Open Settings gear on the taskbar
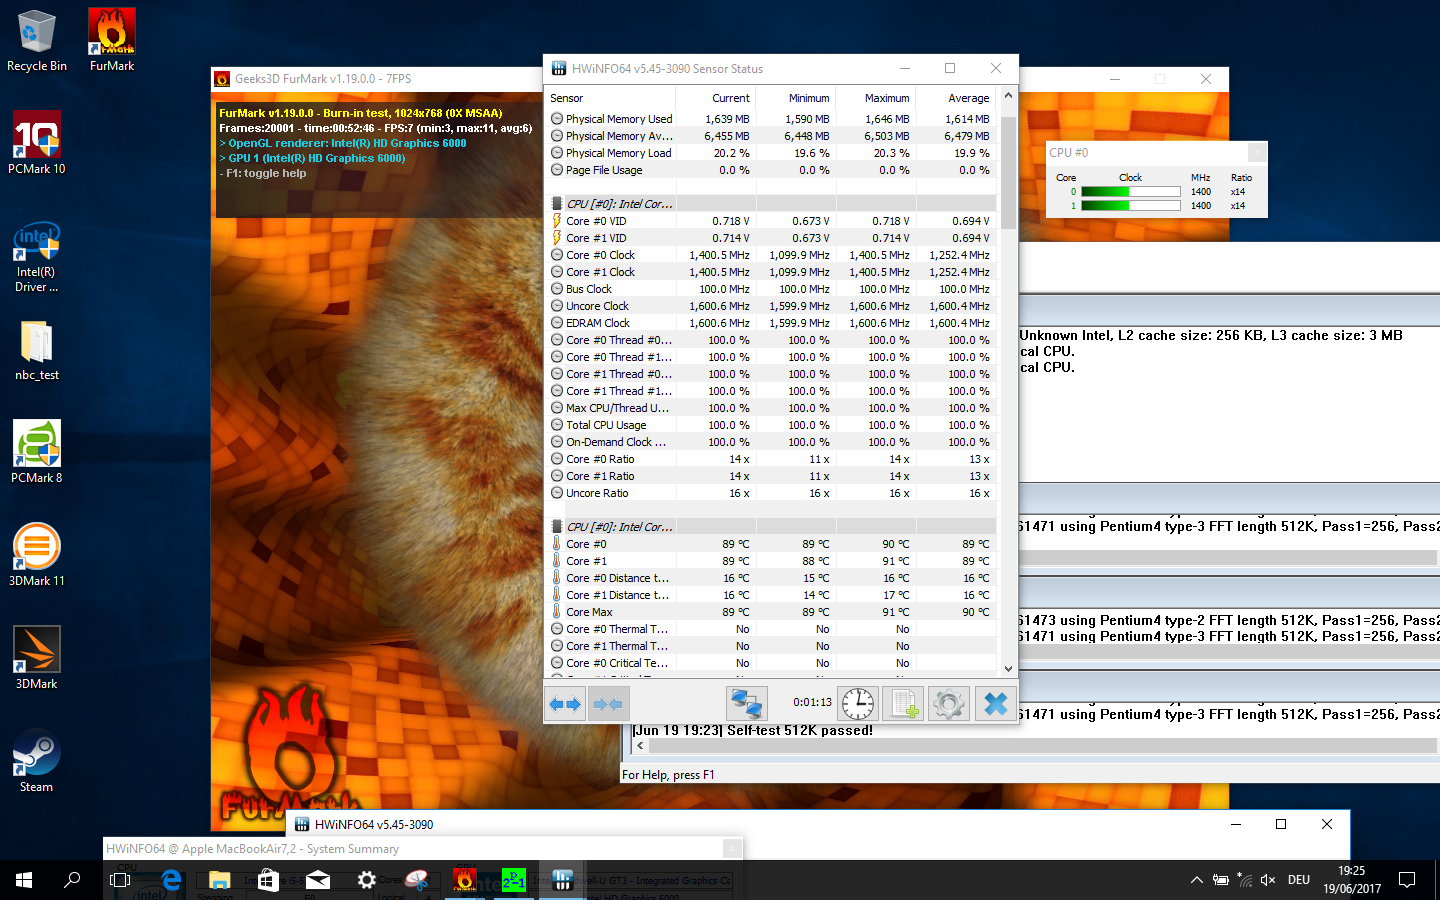This screenshot has height=900, width=1440. point(366,880)
